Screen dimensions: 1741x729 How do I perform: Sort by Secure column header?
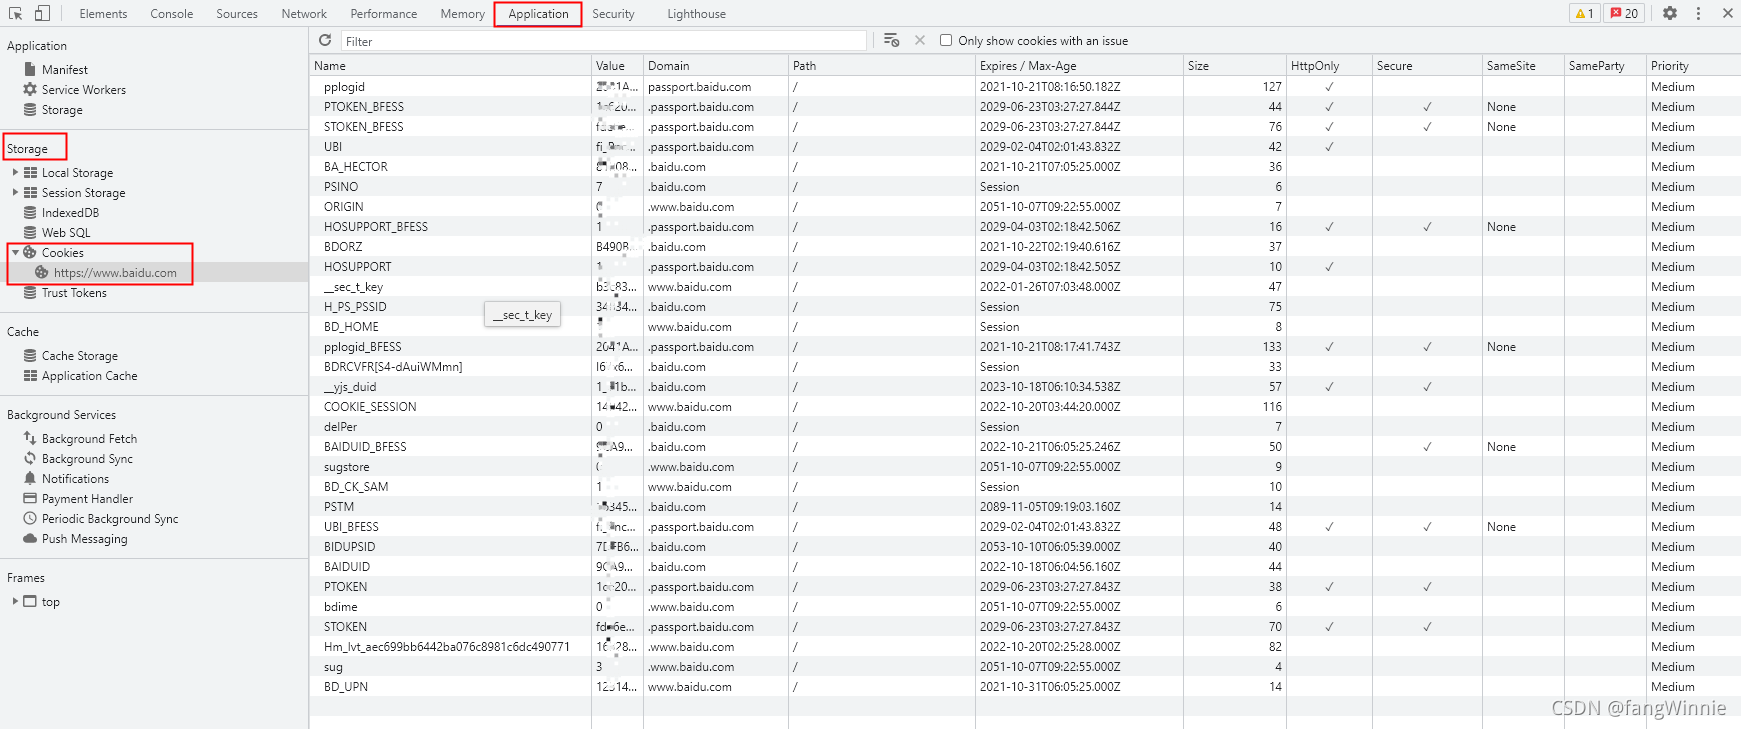pyautogui.click(x=1427, y=66)
